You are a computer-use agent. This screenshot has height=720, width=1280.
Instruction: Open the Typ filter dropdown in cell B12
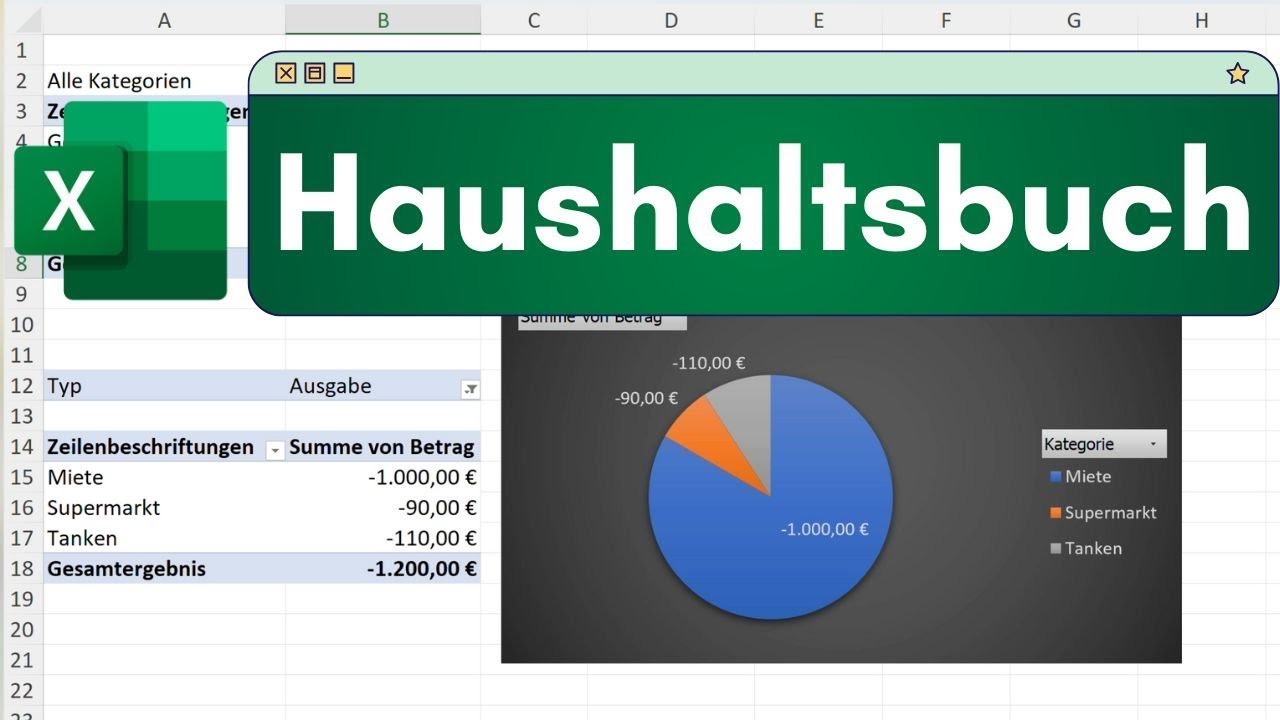(470, 390)
